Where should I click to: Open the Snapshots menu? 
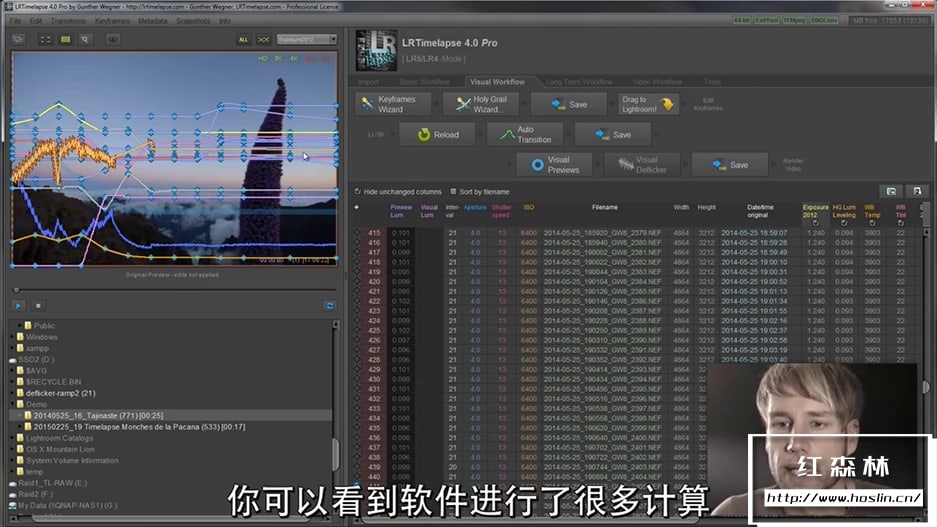[x=193, y=20]
